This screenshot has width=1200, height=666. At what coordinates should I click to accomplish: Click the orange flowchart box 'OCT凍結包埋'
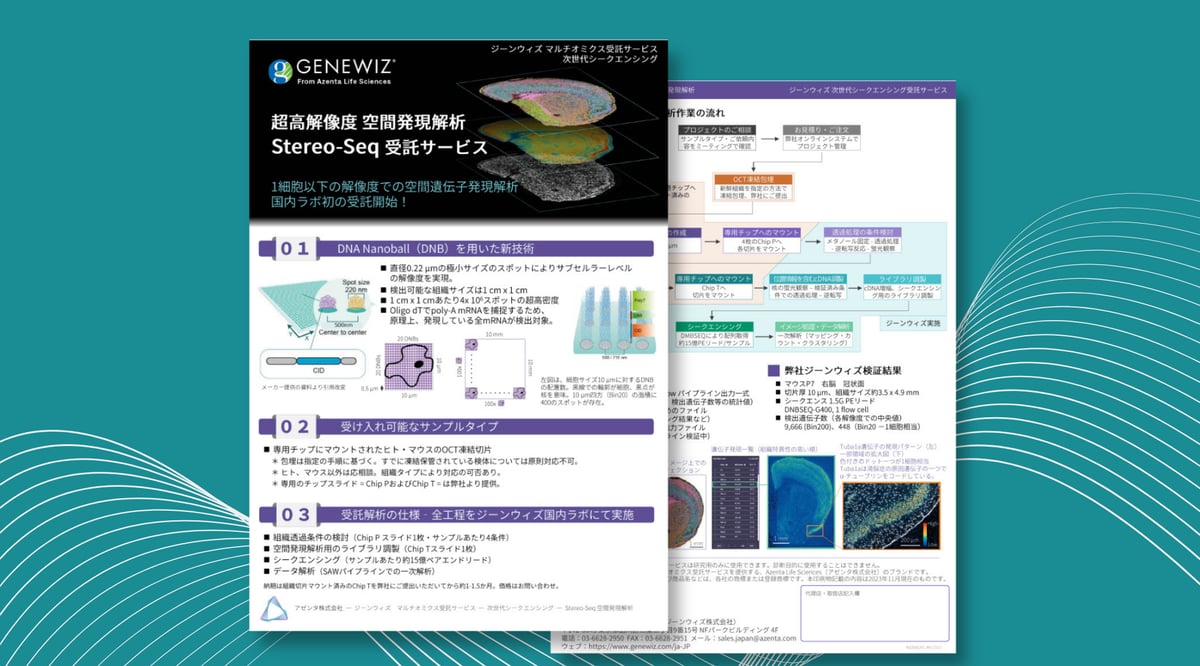tap(754, 187)
